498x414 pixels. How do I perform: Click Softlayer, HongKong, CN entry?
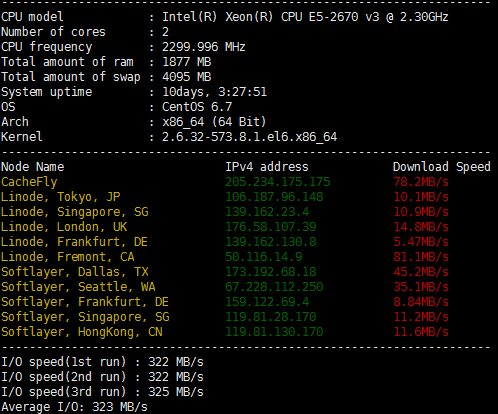click(82, 332)
